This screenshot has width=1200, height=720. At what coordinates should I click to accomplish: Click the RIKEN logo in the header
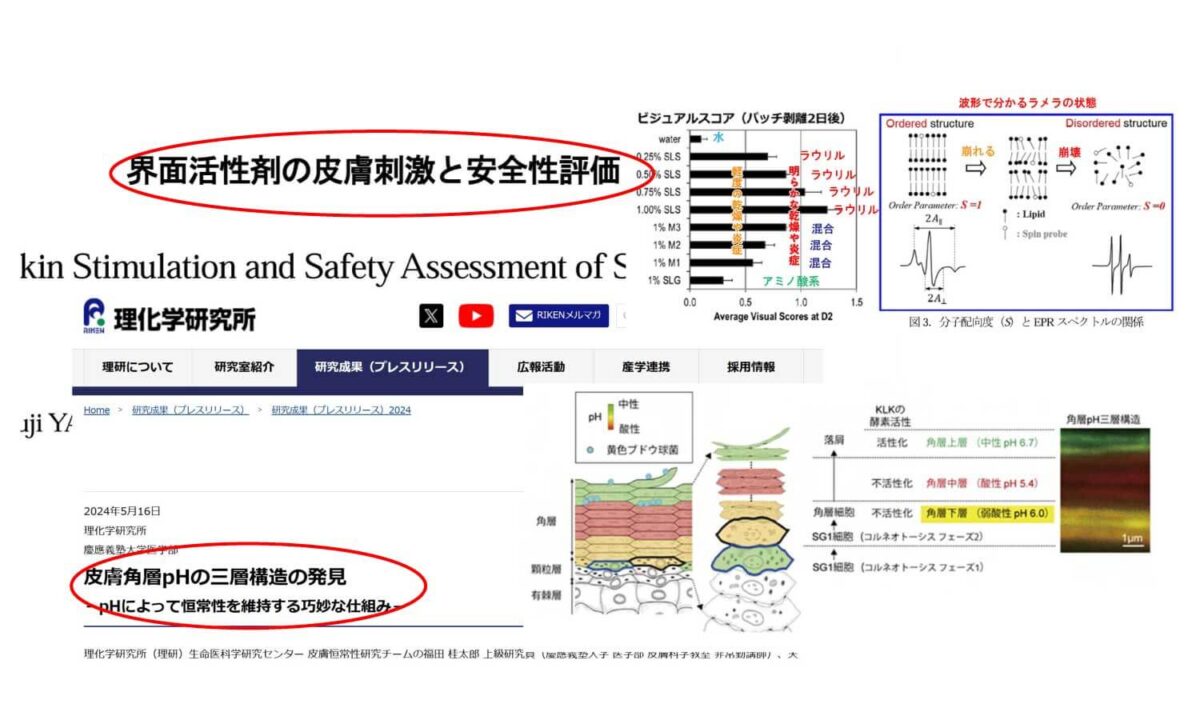pyautogui.click(x=169, y=317)
